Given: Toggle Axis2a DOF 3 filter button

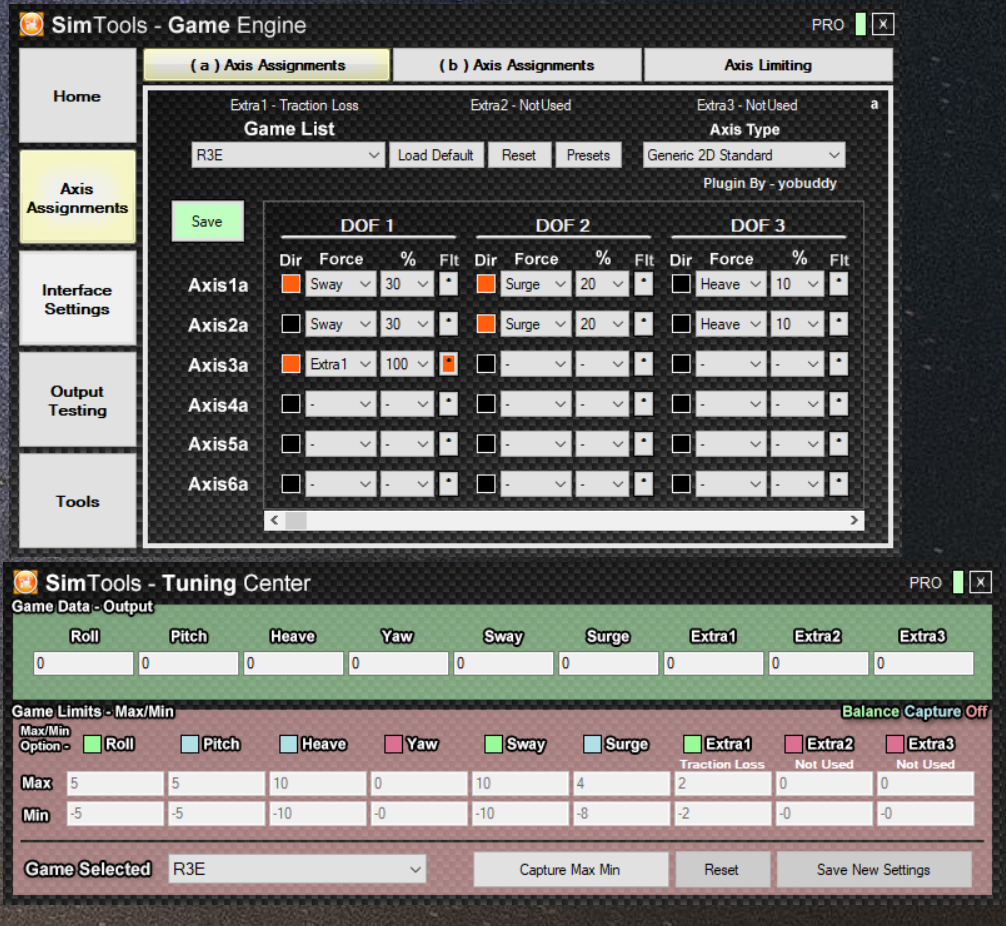Looking at the screenshot, I should (x=839, y=324).
